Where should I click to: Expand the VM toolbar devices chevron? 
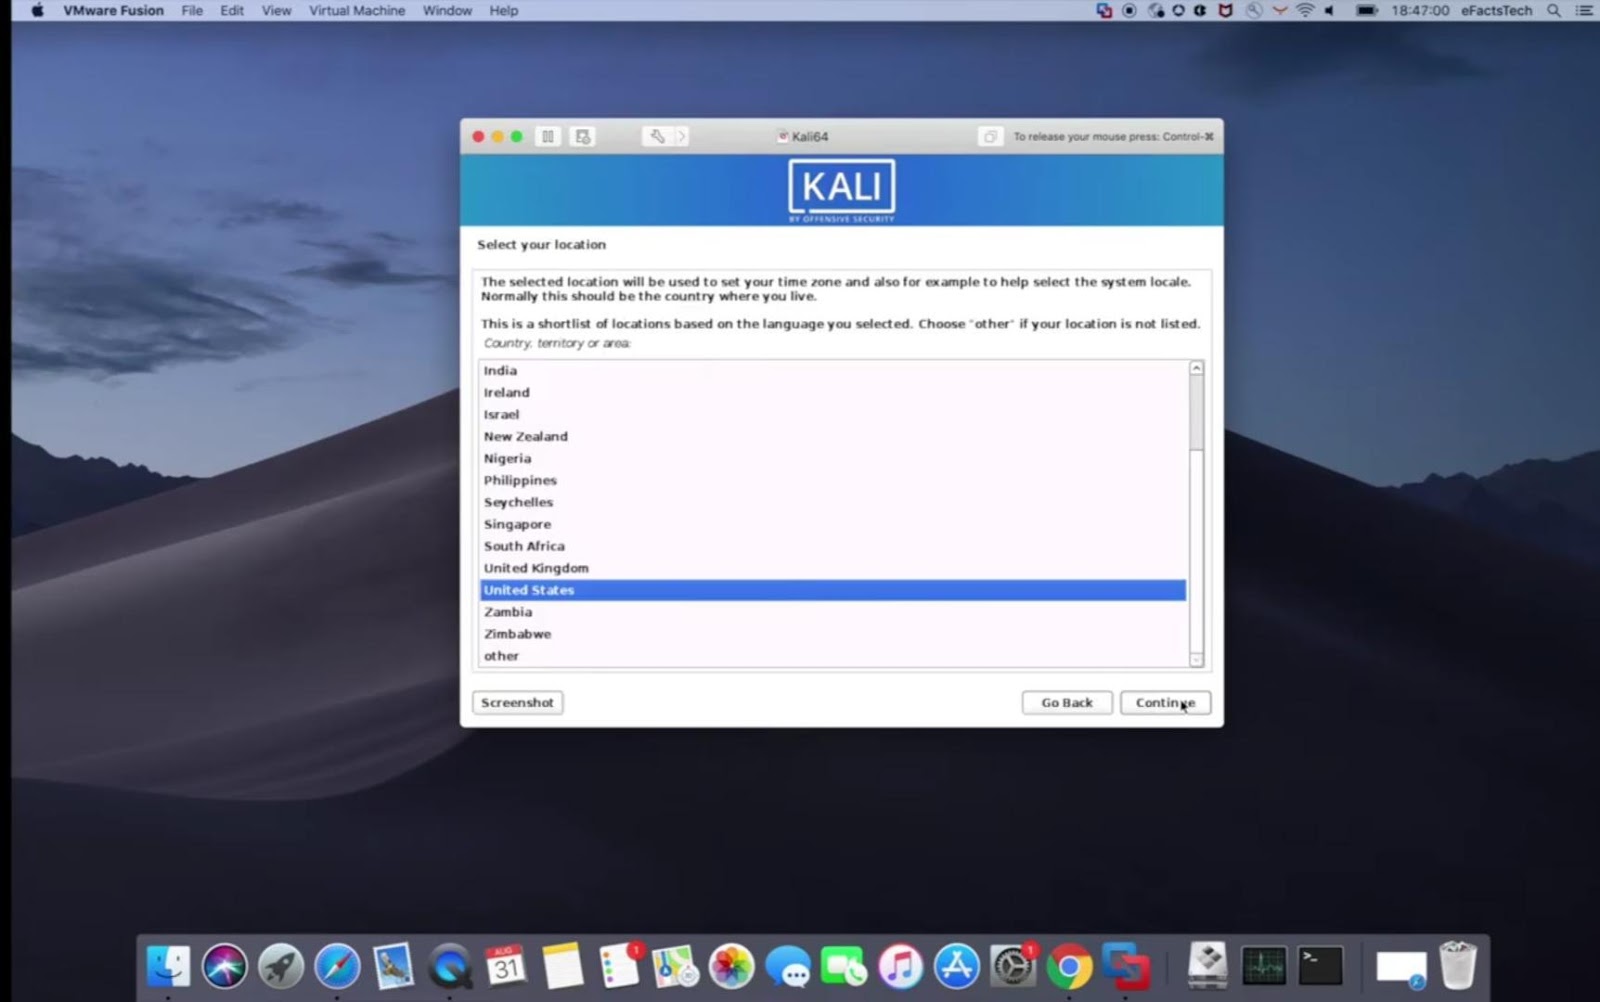682,136
